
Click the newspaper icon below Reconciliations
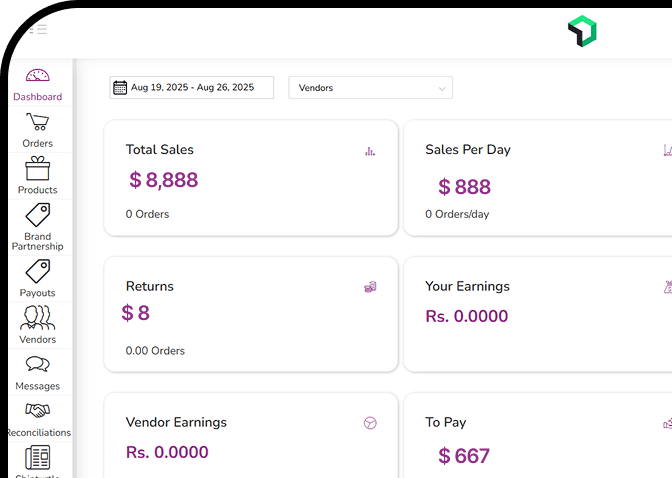pyautogui.click(x=37, y=457)
